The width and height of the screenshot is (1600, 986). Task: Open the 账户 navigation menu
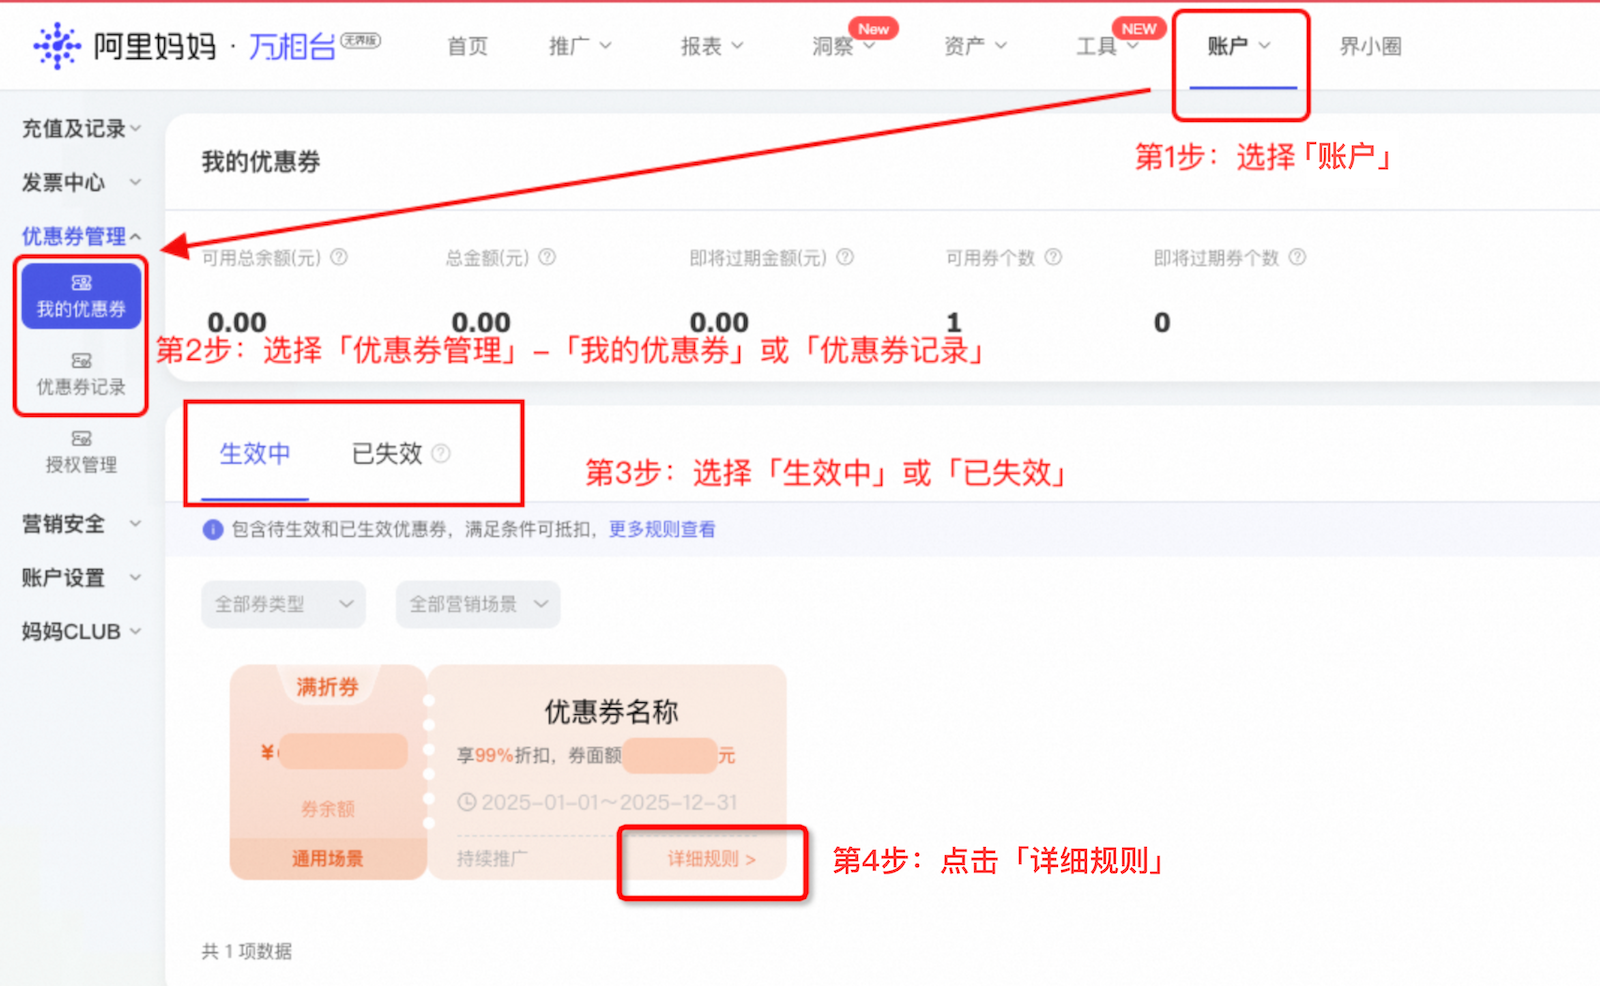1239,46
